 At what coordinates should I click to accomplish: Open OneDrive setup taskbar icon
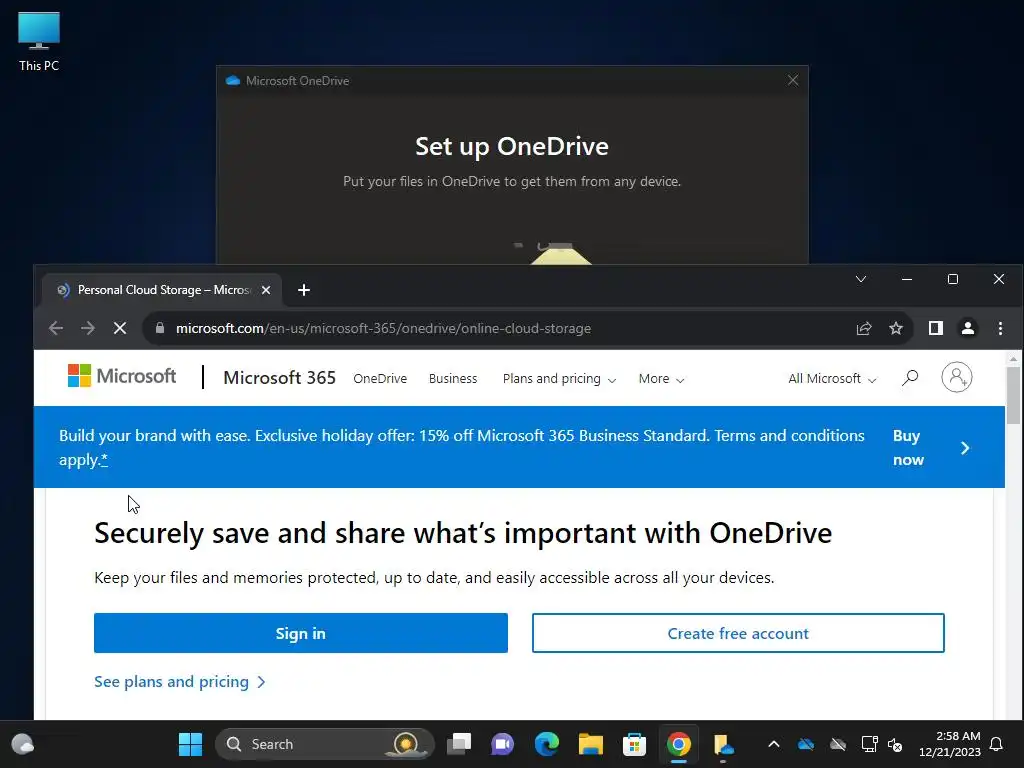[x=723, y=744]
